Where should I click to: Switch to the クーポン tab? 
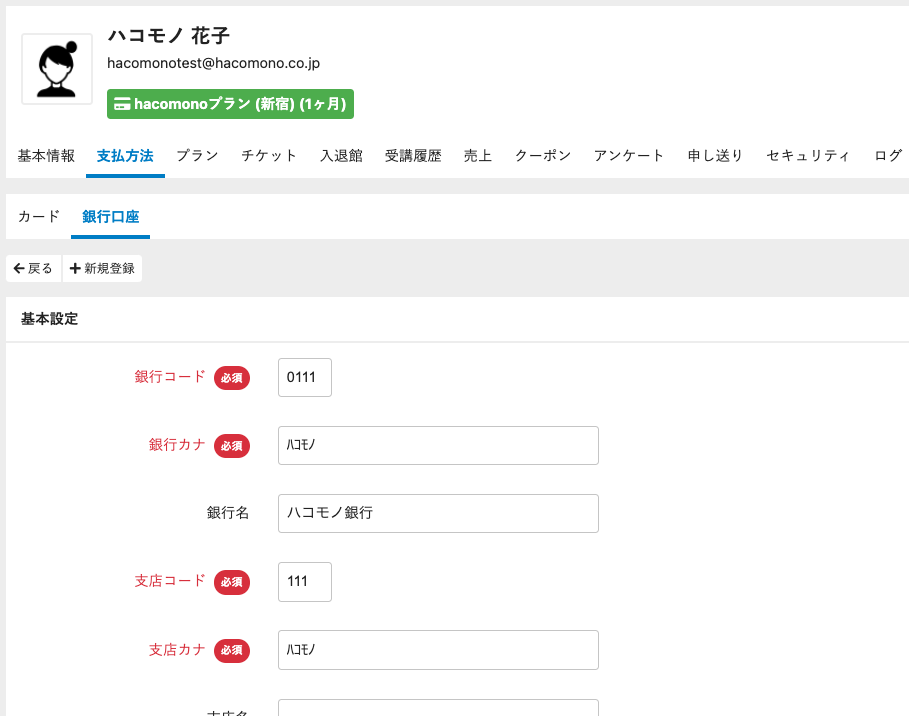[x=543, y=156]
